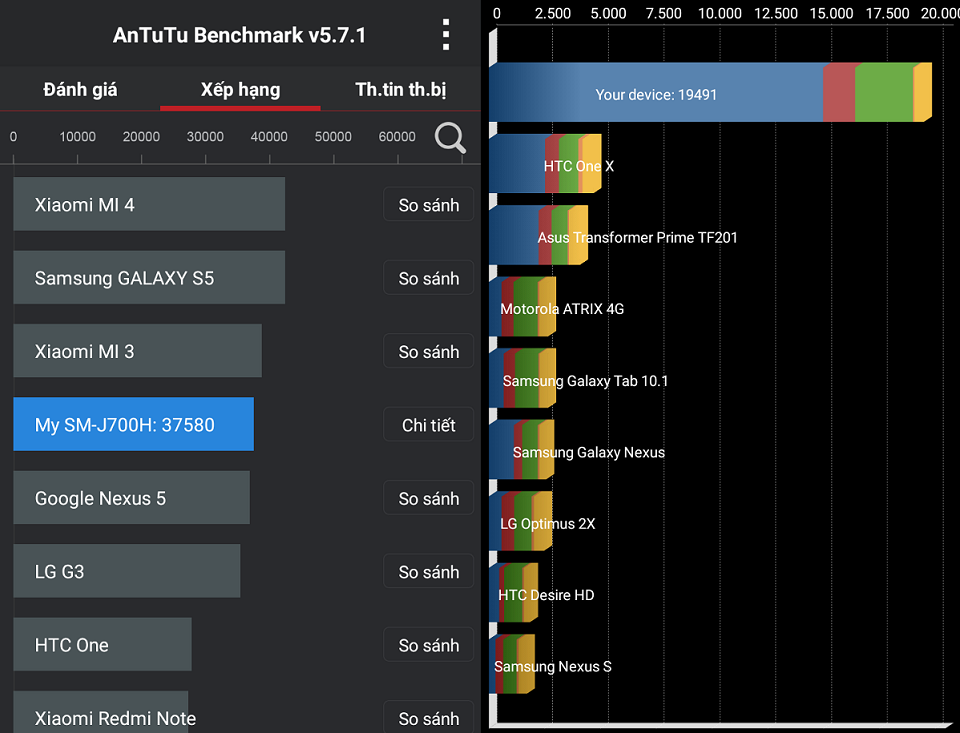Click the Xiaomi Redmi Note ranking bar
The height and width of the screenshot is (733, 960).
click(100, 712)
